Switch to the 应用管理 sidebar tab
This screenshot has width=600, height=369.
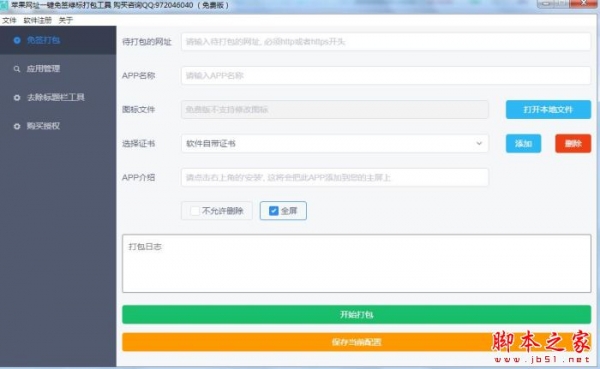click(x=58, y=69)
